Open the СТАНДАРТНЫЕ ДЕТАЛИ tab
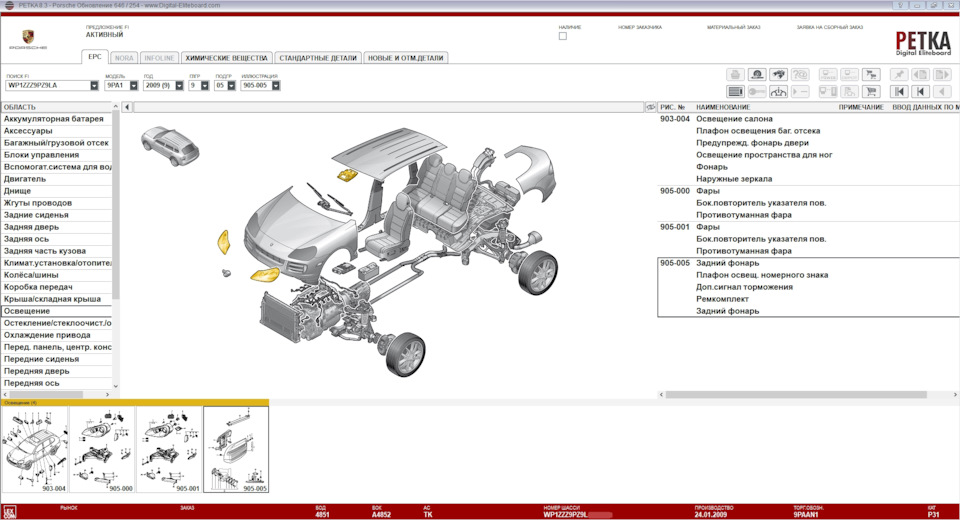 [x=318, y=58]
